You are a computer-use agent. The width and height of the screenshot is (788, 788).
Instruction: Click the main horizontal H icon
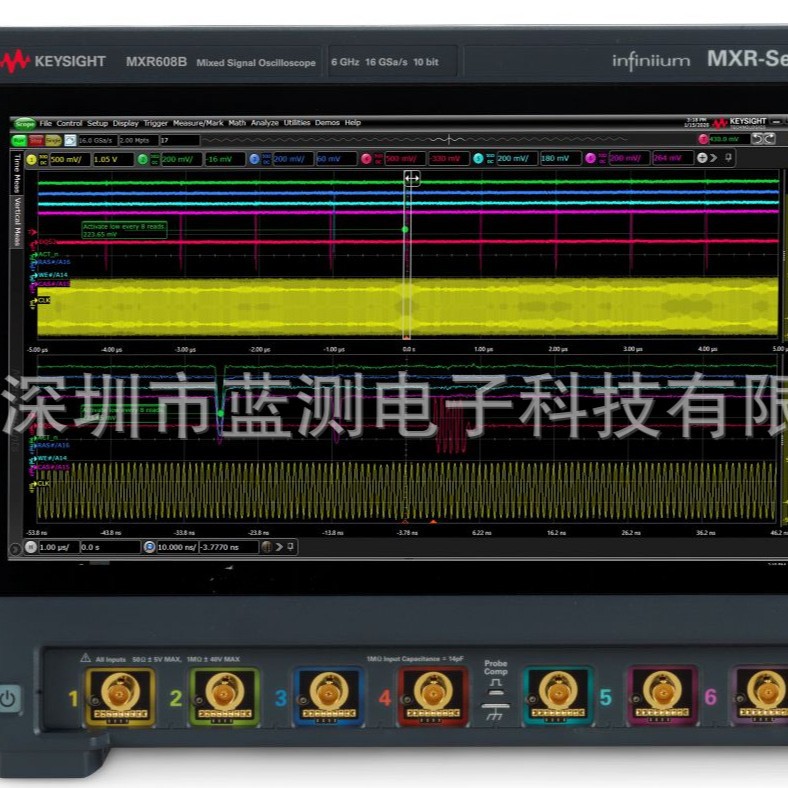[x=31, y=547]
